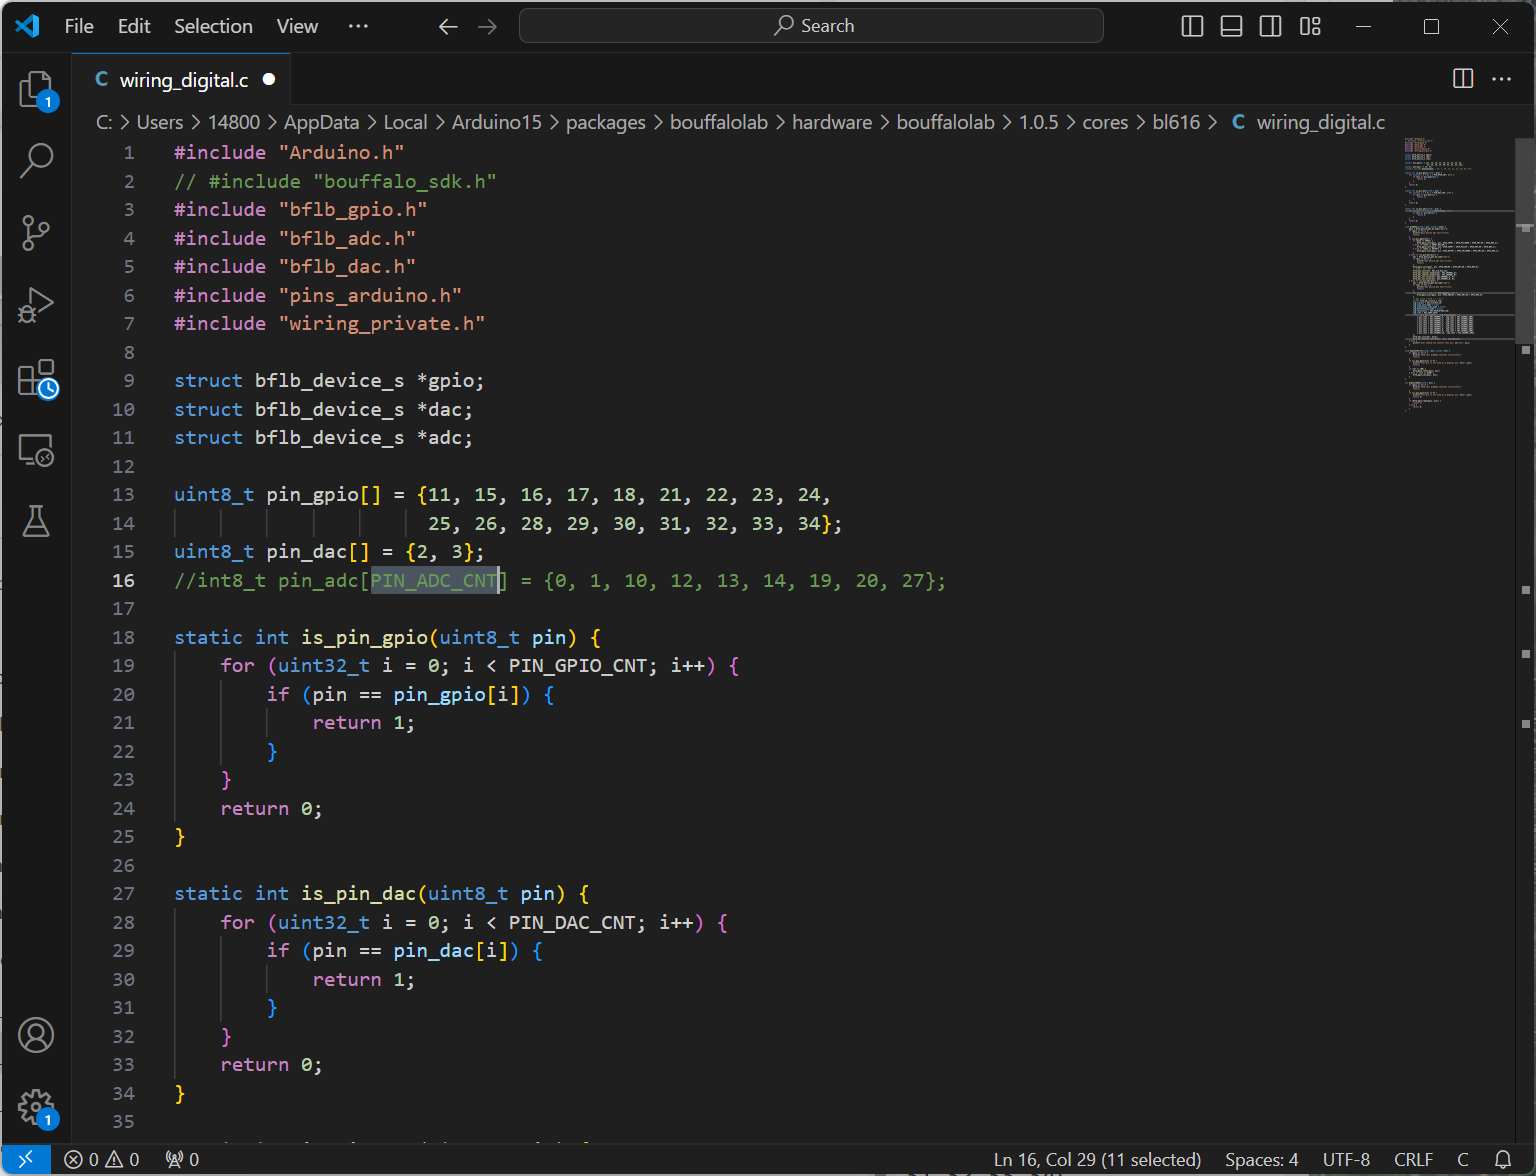Viewport: 1536px width, 1176px height.
Task: Click PIN_DAC_CNT in the for loop
Action: (x=572, y=922)
